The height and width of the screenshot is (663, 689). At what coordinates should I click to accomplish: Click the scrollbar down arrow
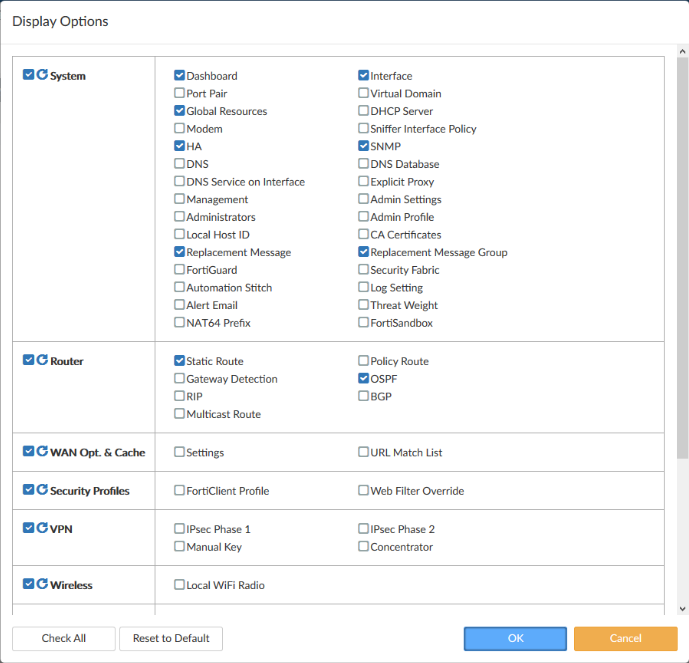tap(682, 609)
